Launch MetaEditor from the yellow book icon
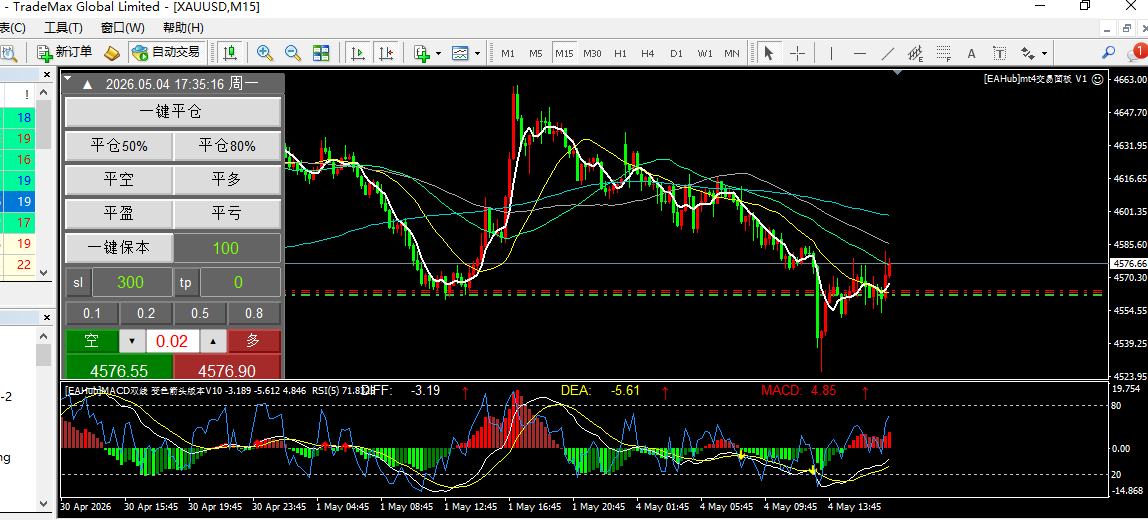 (111, 53)
